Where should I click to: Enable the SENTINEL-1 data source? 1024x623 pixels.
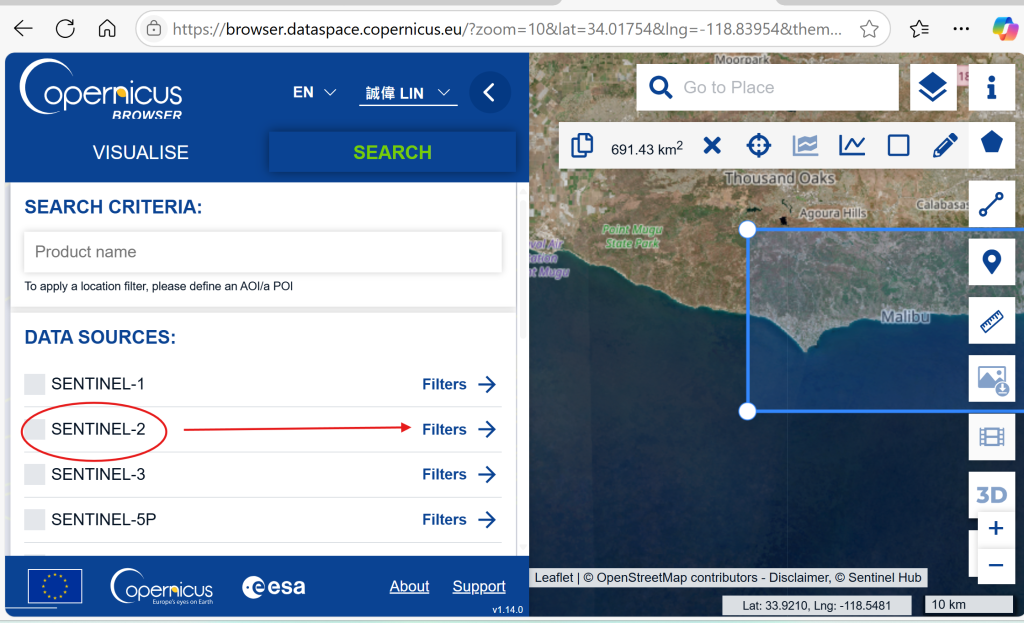click(x=35, y=384)
